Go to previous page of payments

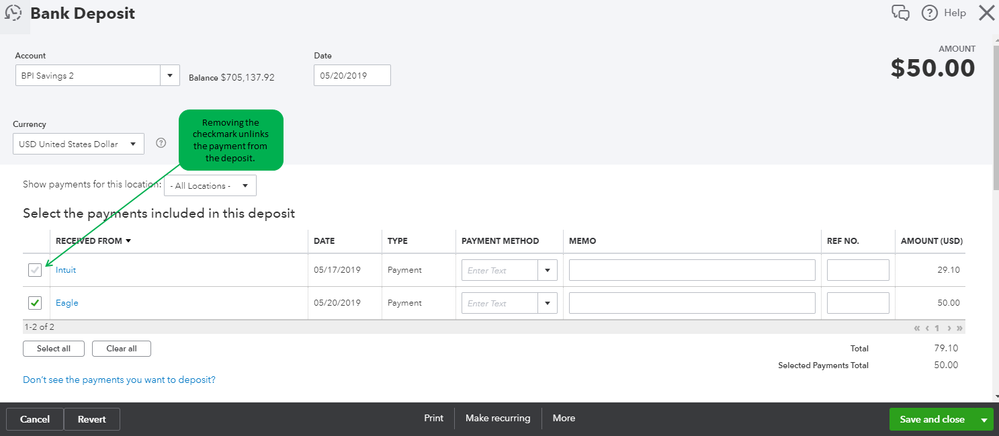click(927, 328)
